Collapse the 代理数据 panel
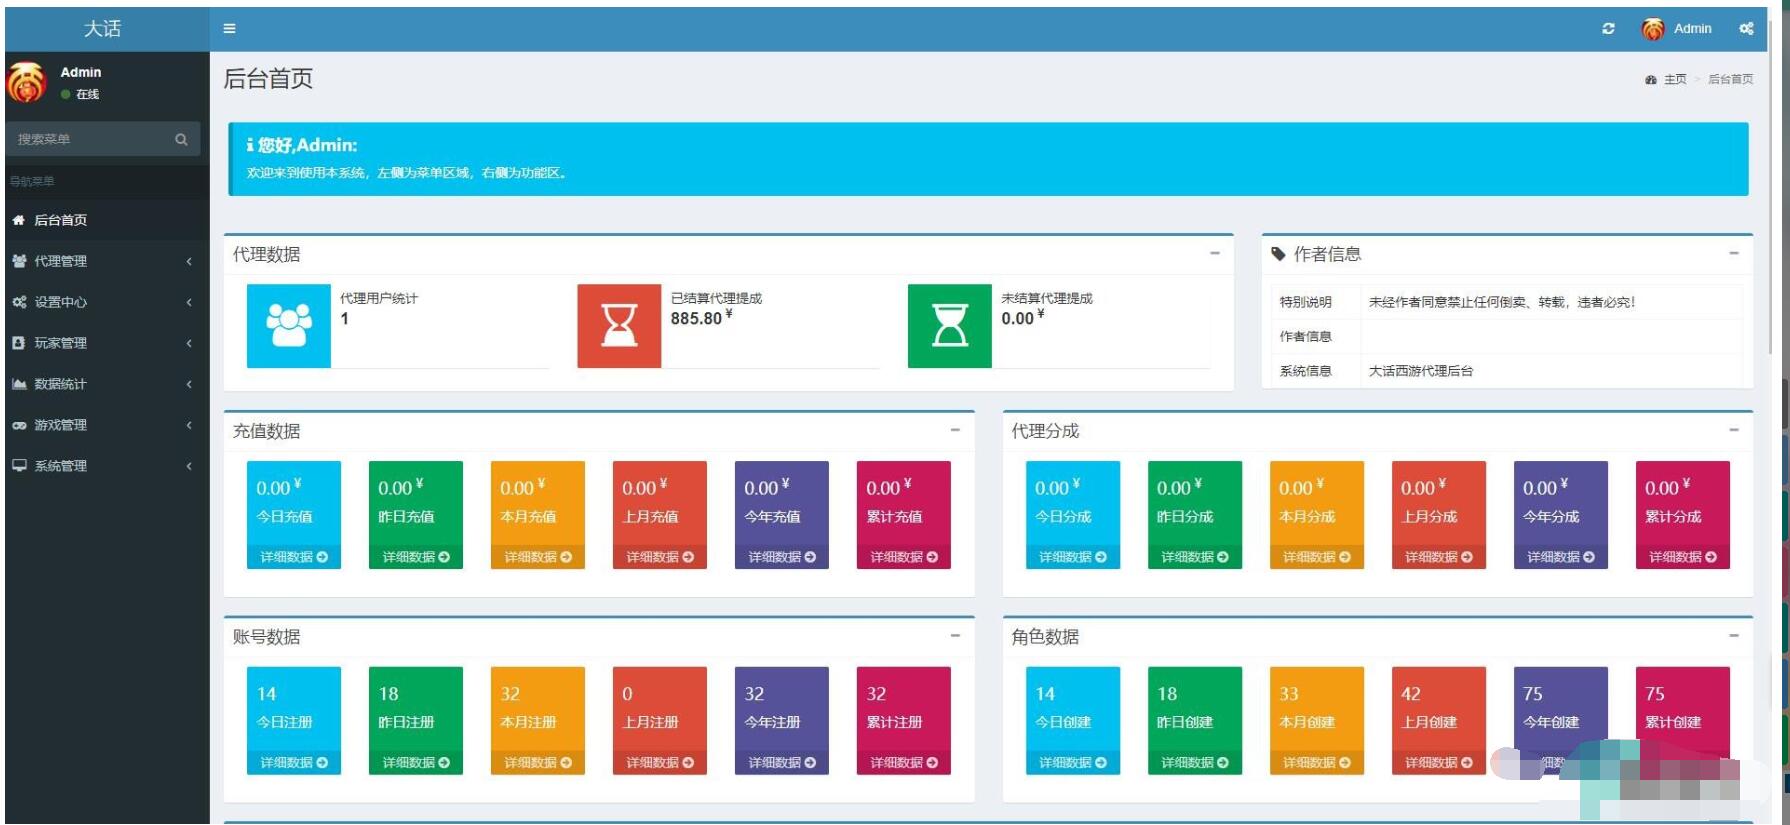The width and height of the screenshot is (1790, 825). (x=1215, y=254)
